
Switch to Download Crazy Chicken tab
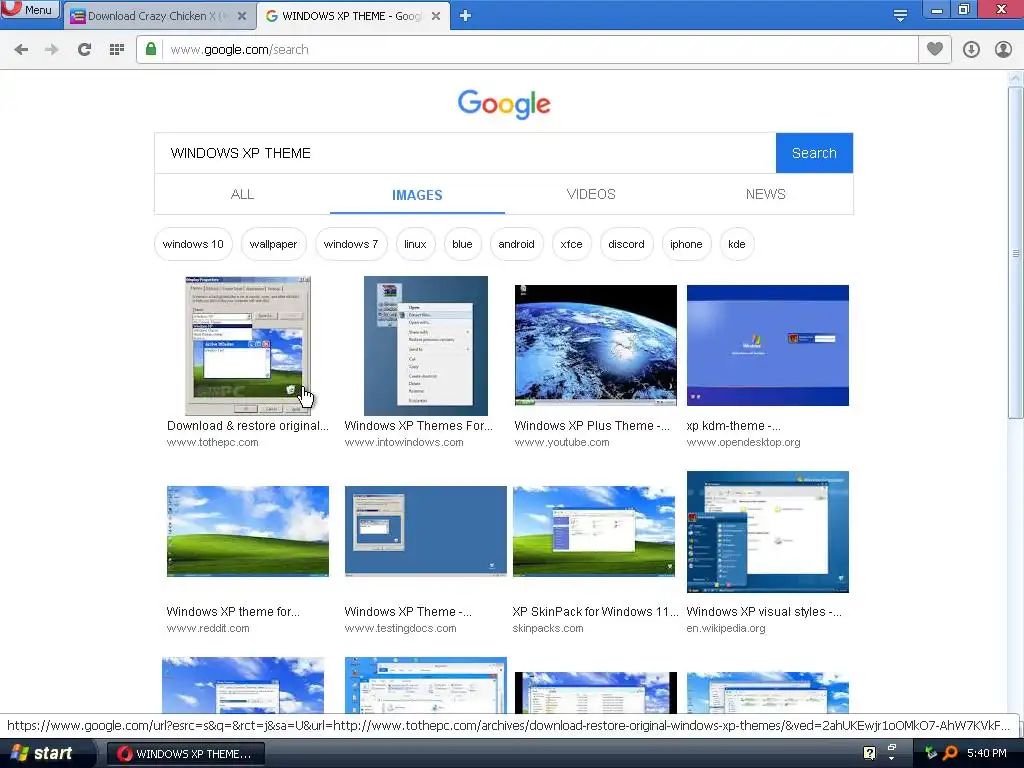click(159, 16)
